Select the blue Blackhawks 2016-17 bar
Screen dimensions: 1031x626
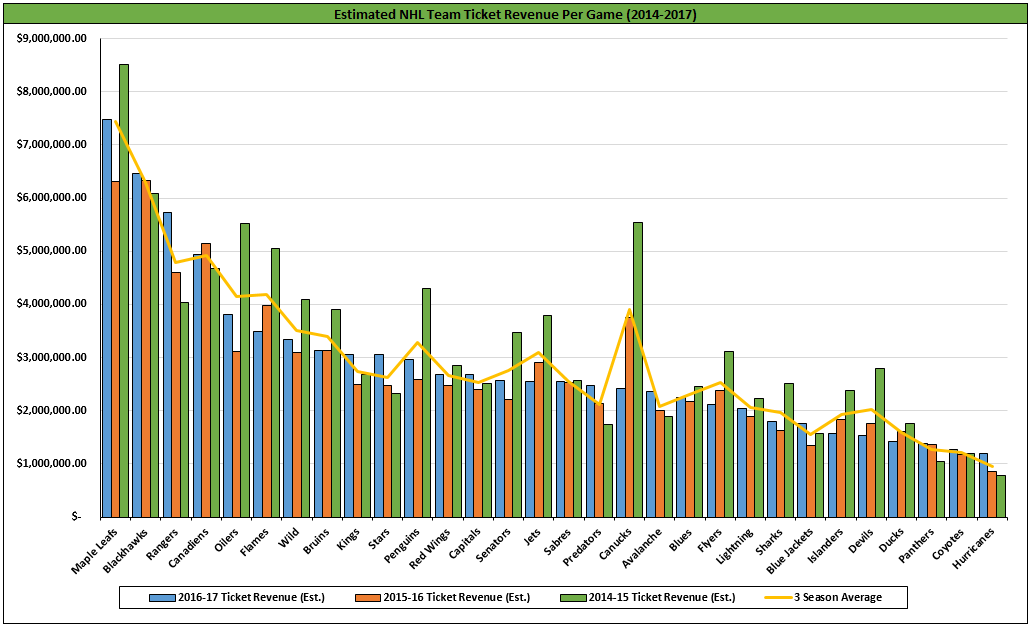pyautogui.click(x=137, y=345)
